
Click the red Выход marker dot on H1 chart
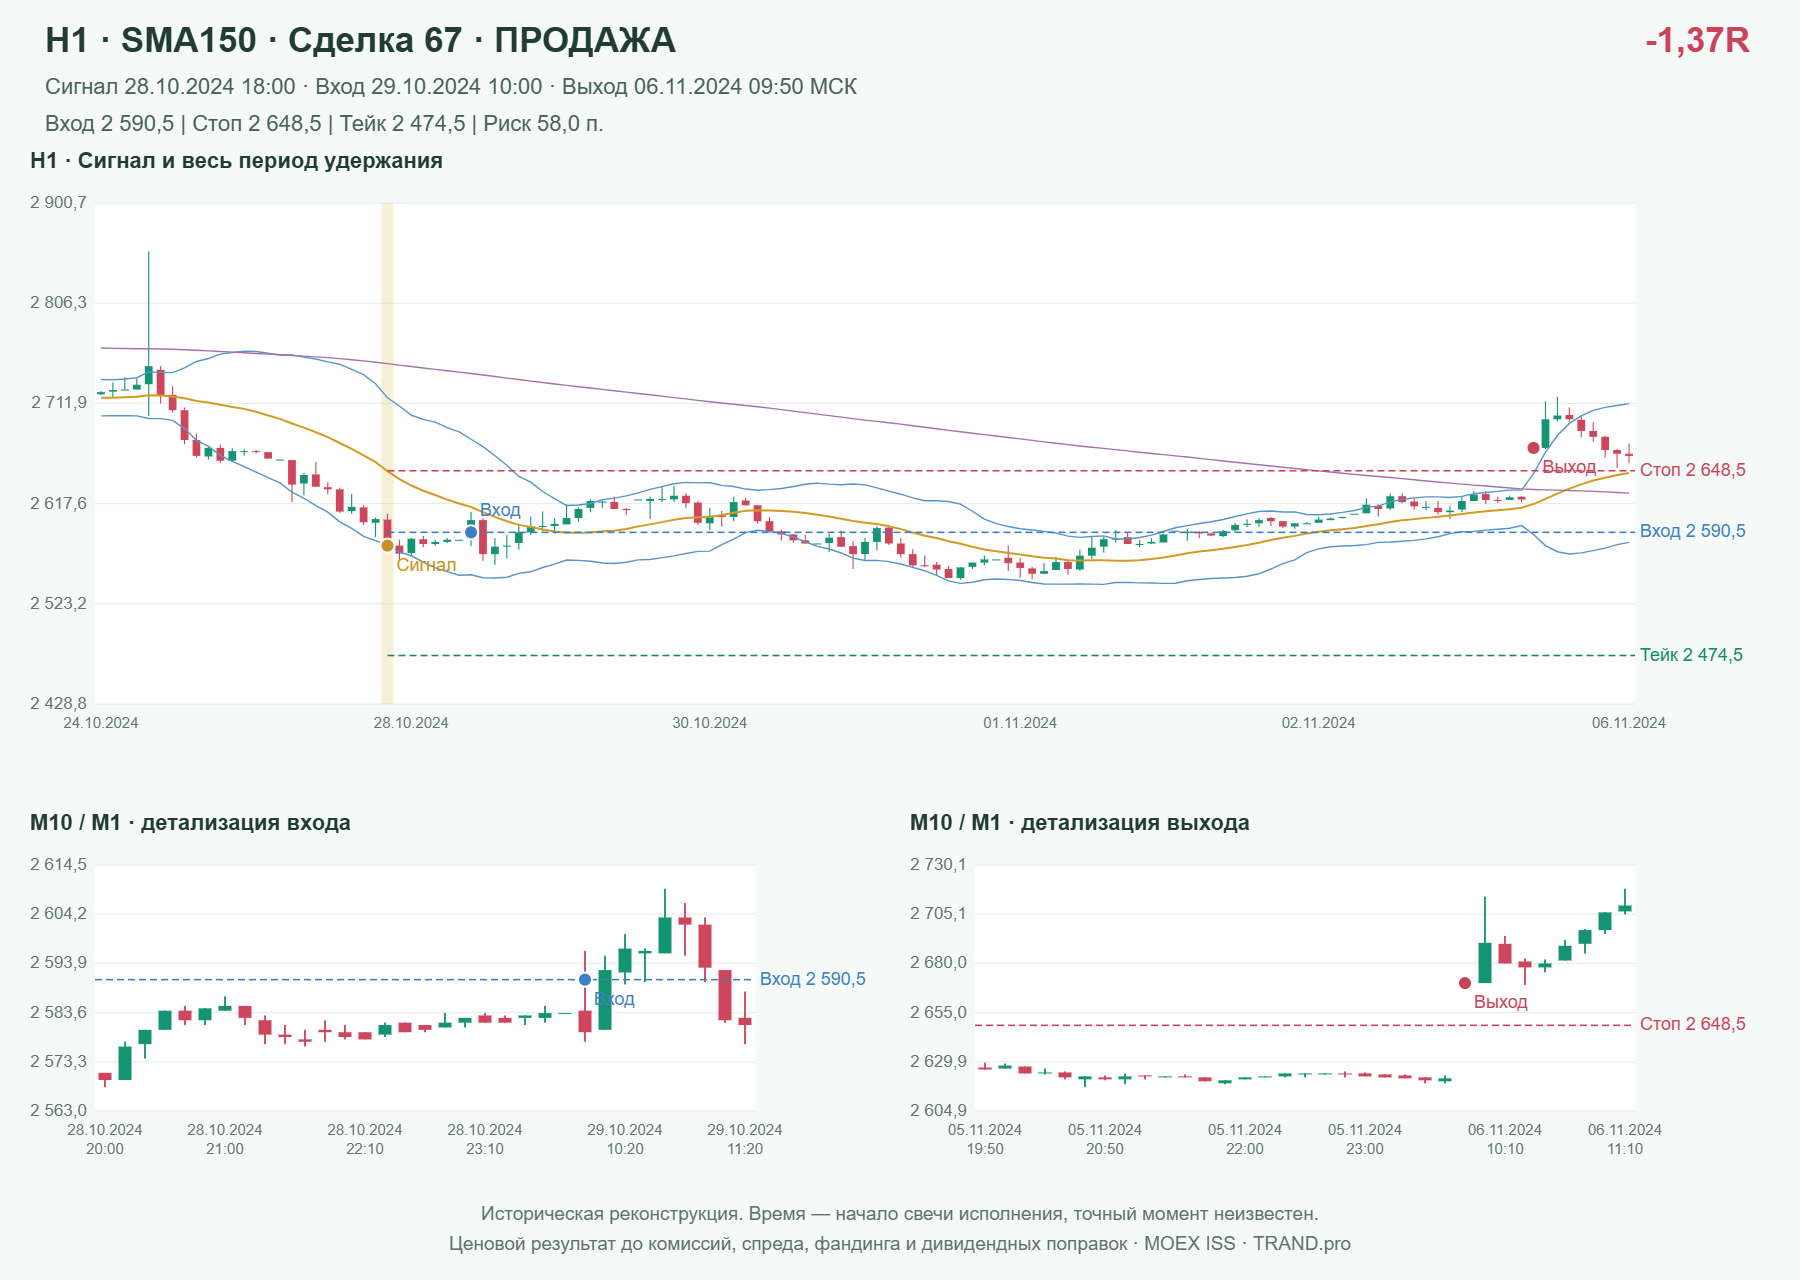(1533, 448)
